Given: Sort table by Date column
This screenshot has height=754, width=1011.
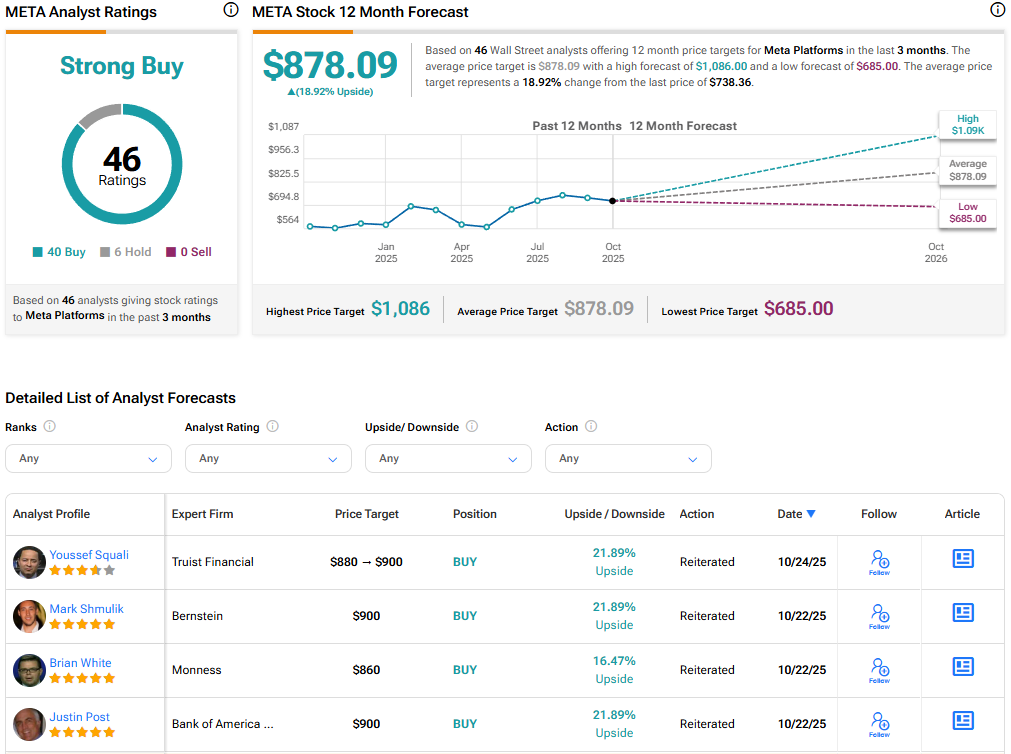Looking at the screenshot, I should click(796, 514).
